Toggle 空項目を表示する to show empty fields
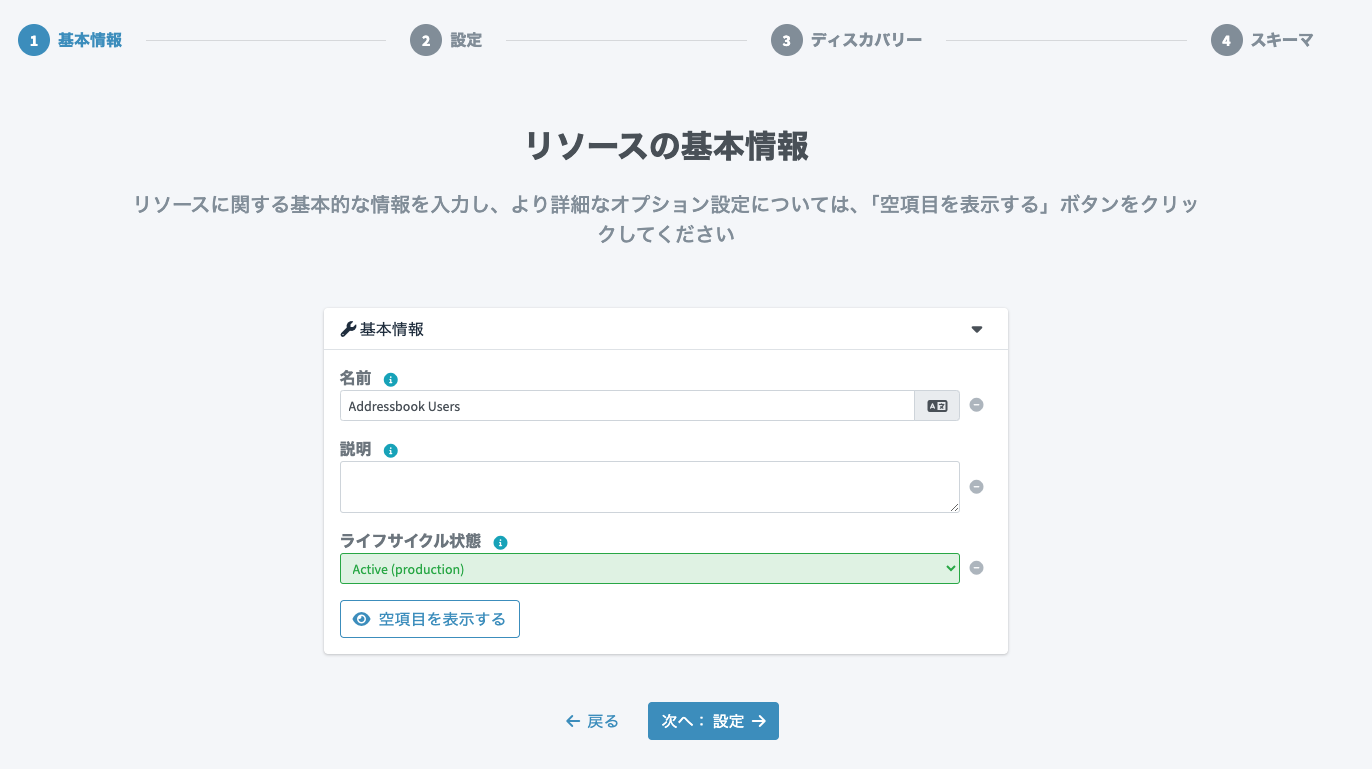The height and width of the screenshot is (769, 1372). point(430,619)
